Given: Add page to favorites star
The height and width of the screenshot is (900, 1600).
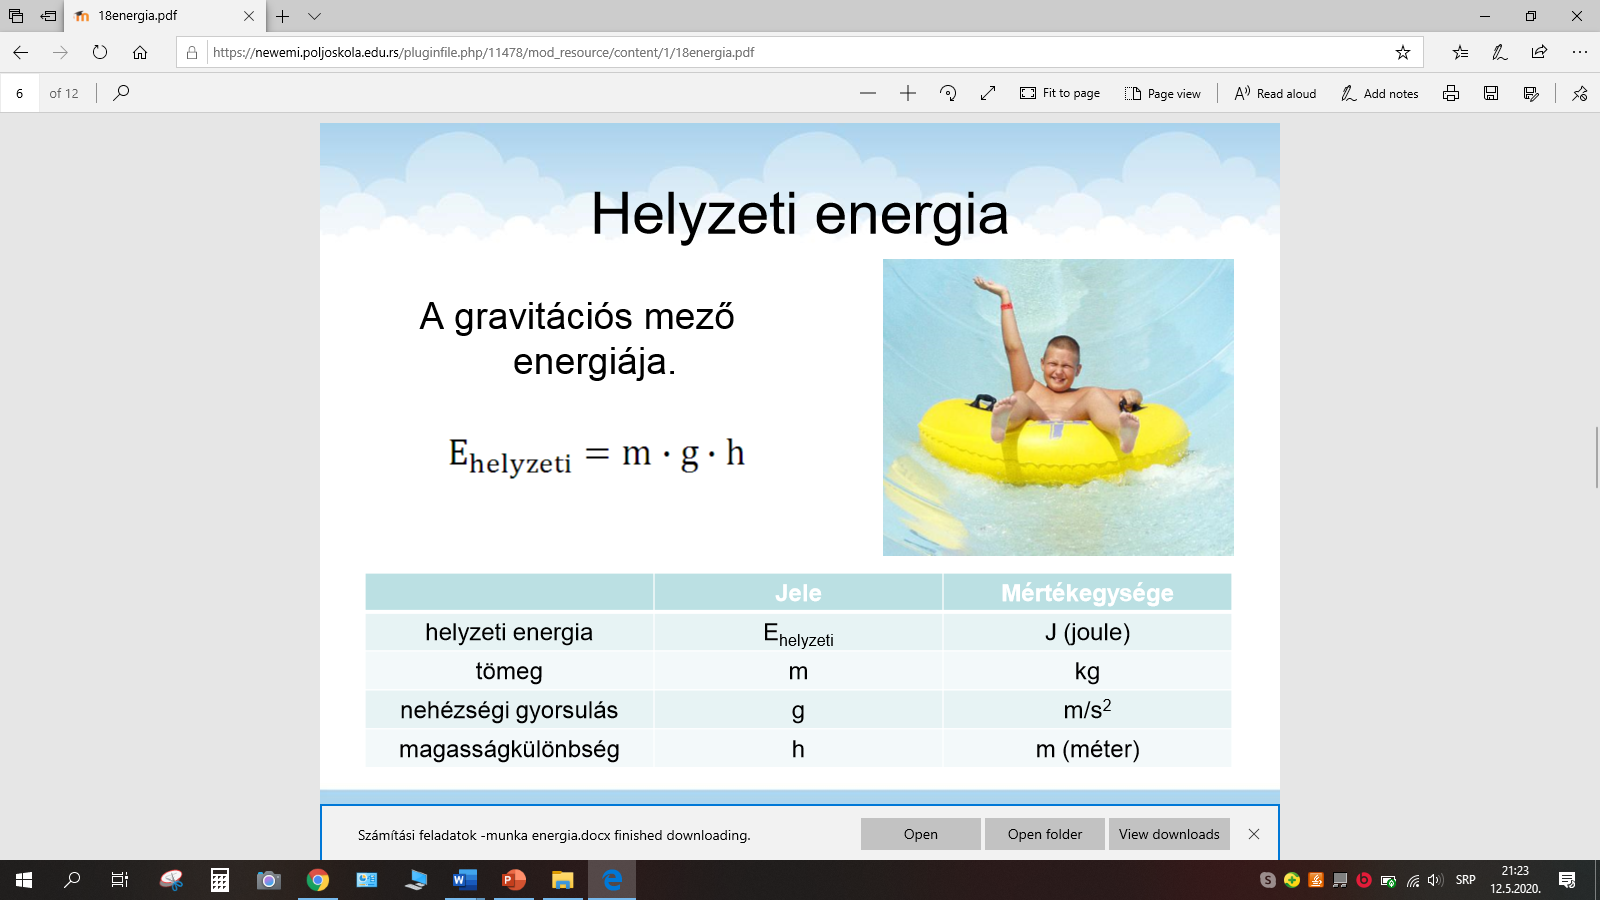Looking at the screenshot, I should (x=1403, y=52).
